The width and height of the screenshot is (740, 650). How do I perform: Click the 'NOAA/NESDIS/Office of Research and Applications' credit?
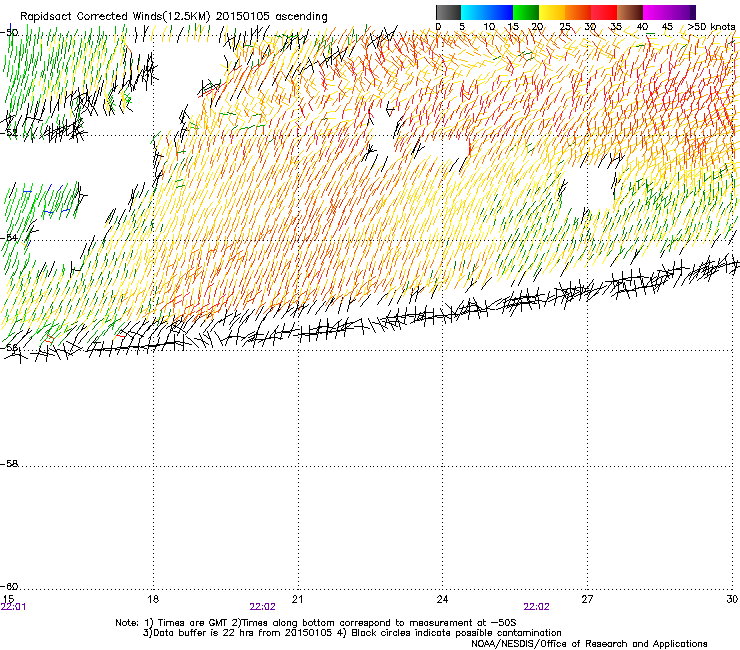click(589, 644)
